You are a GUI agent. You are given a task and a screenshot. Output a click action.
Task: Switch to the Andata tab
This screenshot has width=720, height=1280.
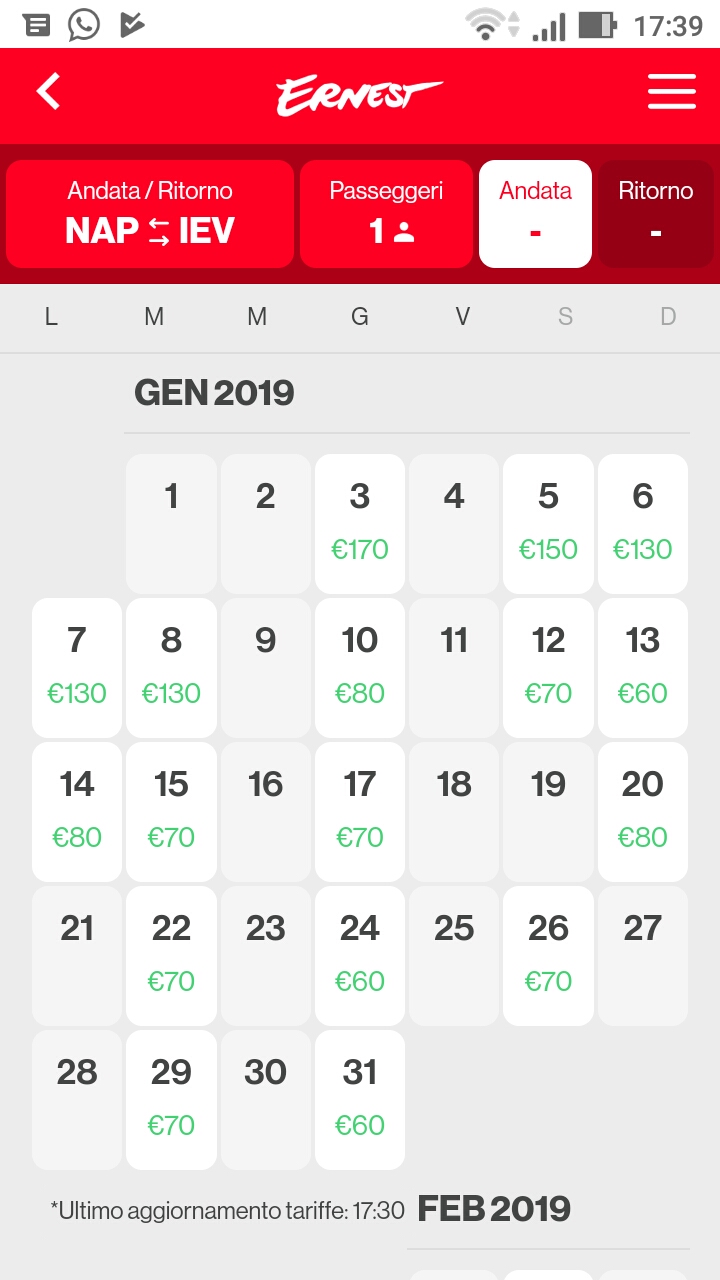click(535, 213)
